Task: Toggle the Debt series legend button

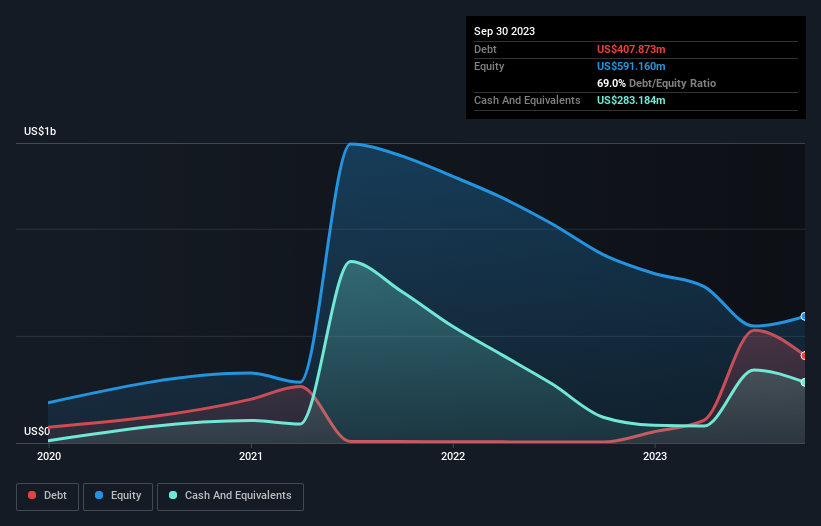Action: coord(47,496)
